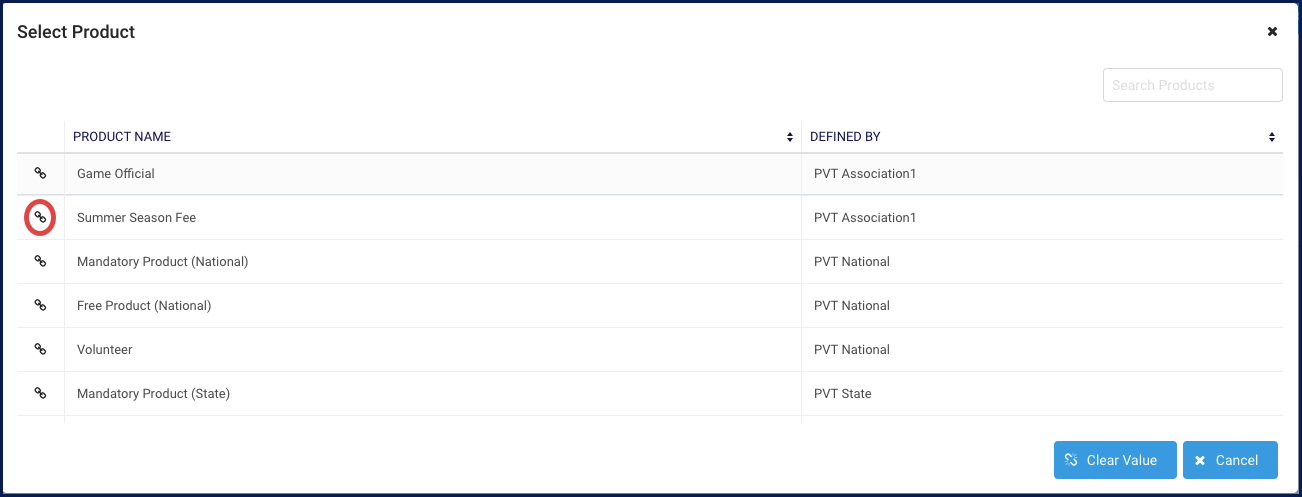Choose the Volunteer product row
This screenshot has width=1302, height=497.
point(105,350)
